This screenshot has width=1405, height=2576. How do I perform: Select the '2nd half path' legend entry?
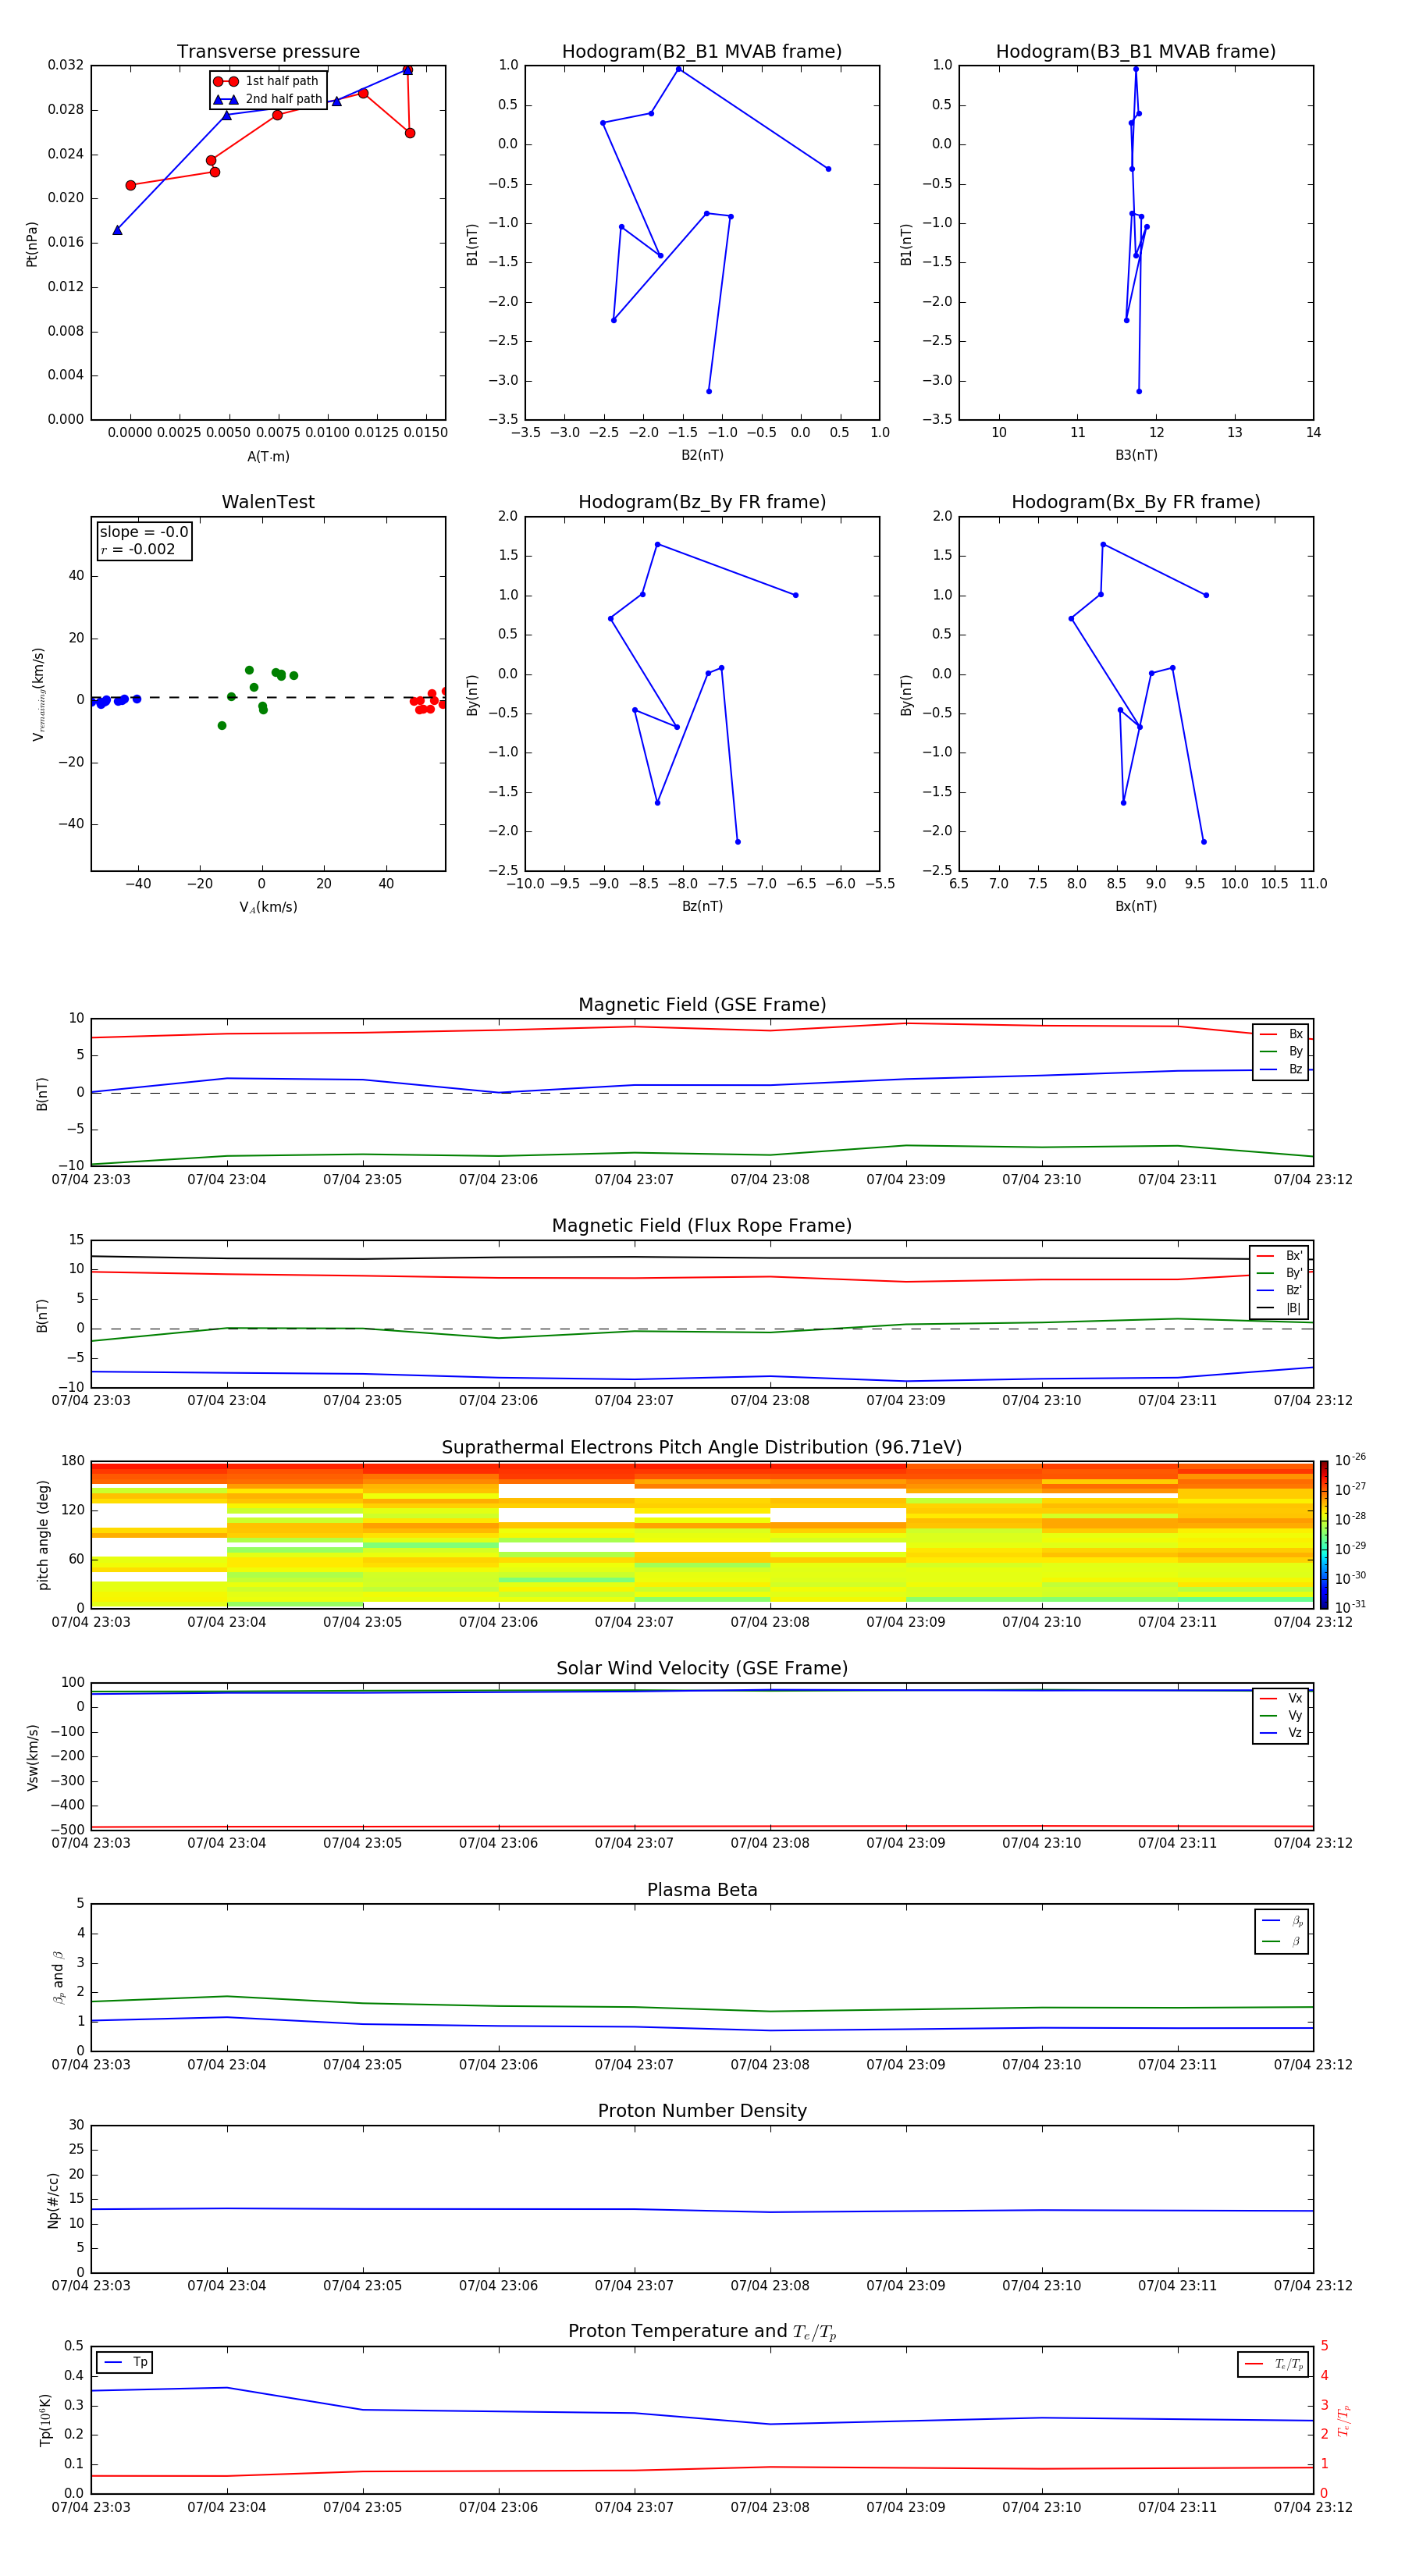[267, 99]
